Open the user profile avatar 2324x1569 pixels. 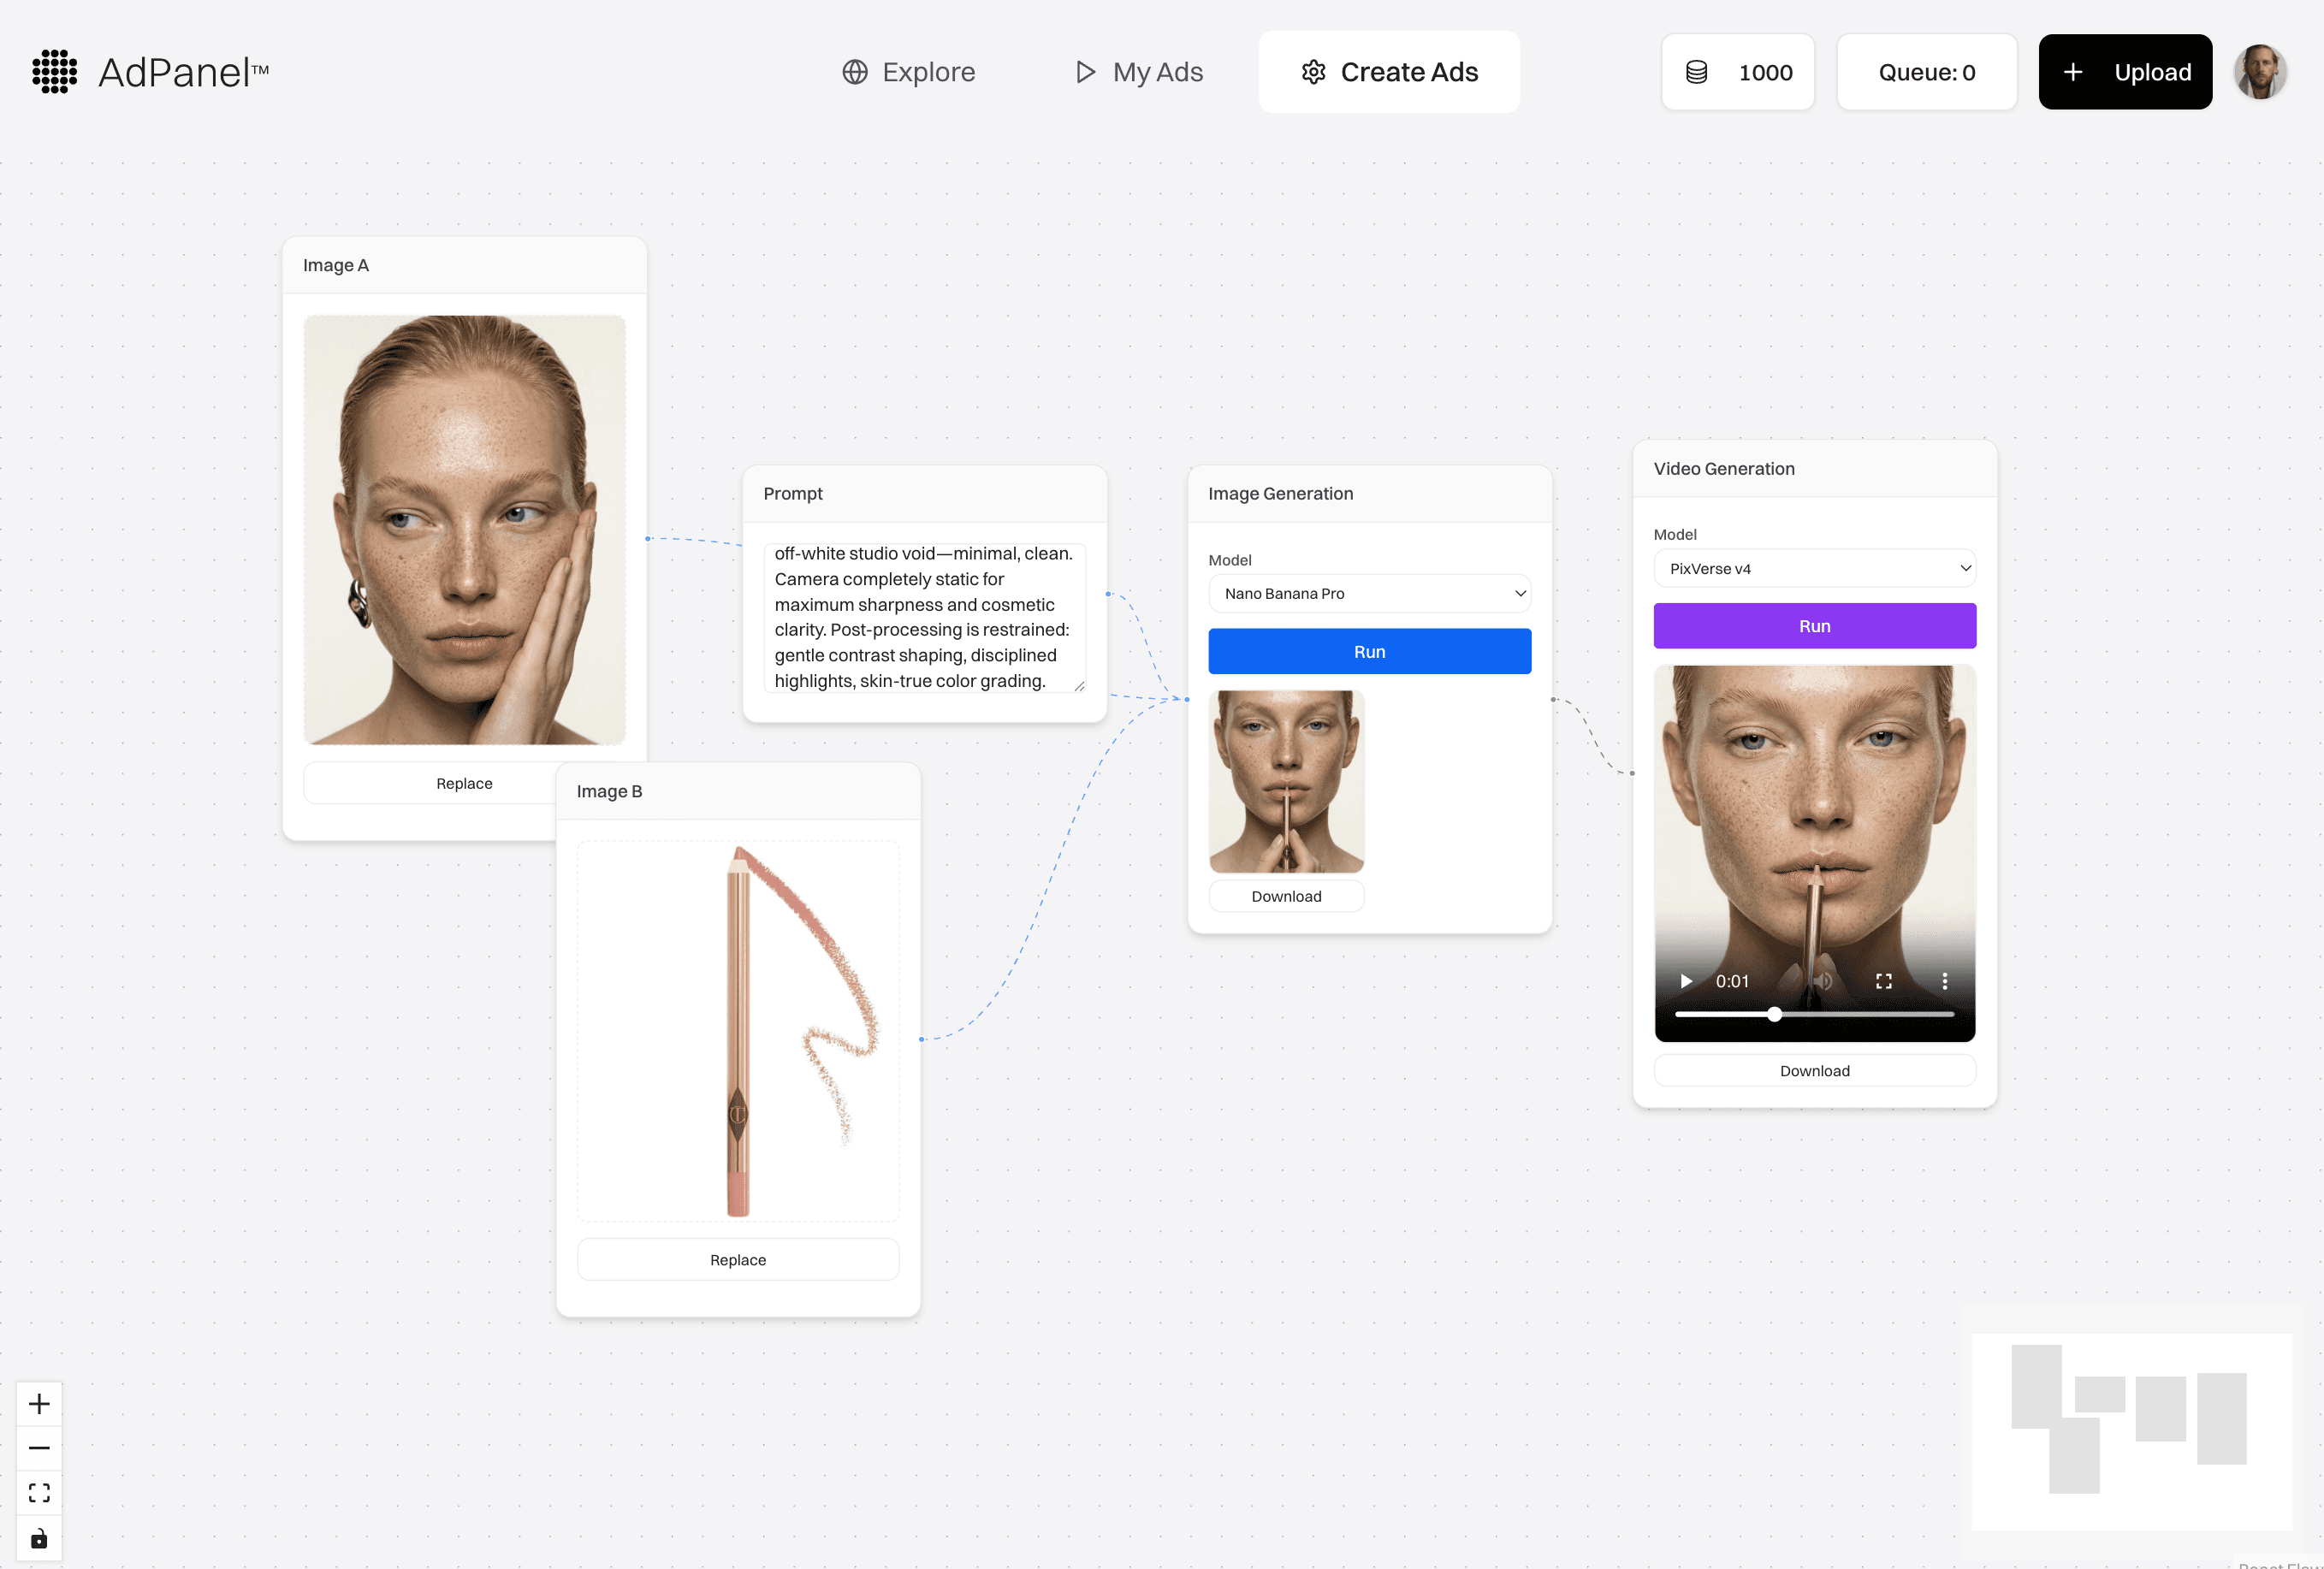(x=2260, y=72)
